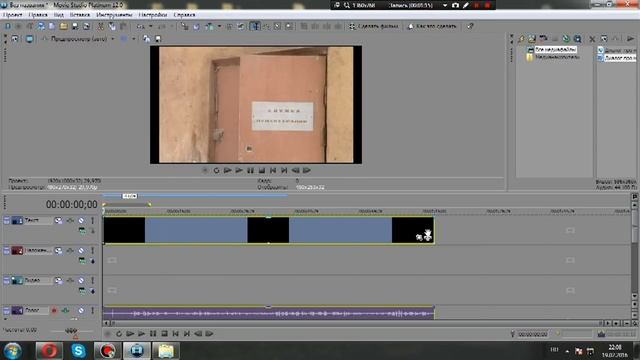The width and height of the screenshot is (640, 360).
Task: Select the Envelope Edit tool
Action: (266, 26)
